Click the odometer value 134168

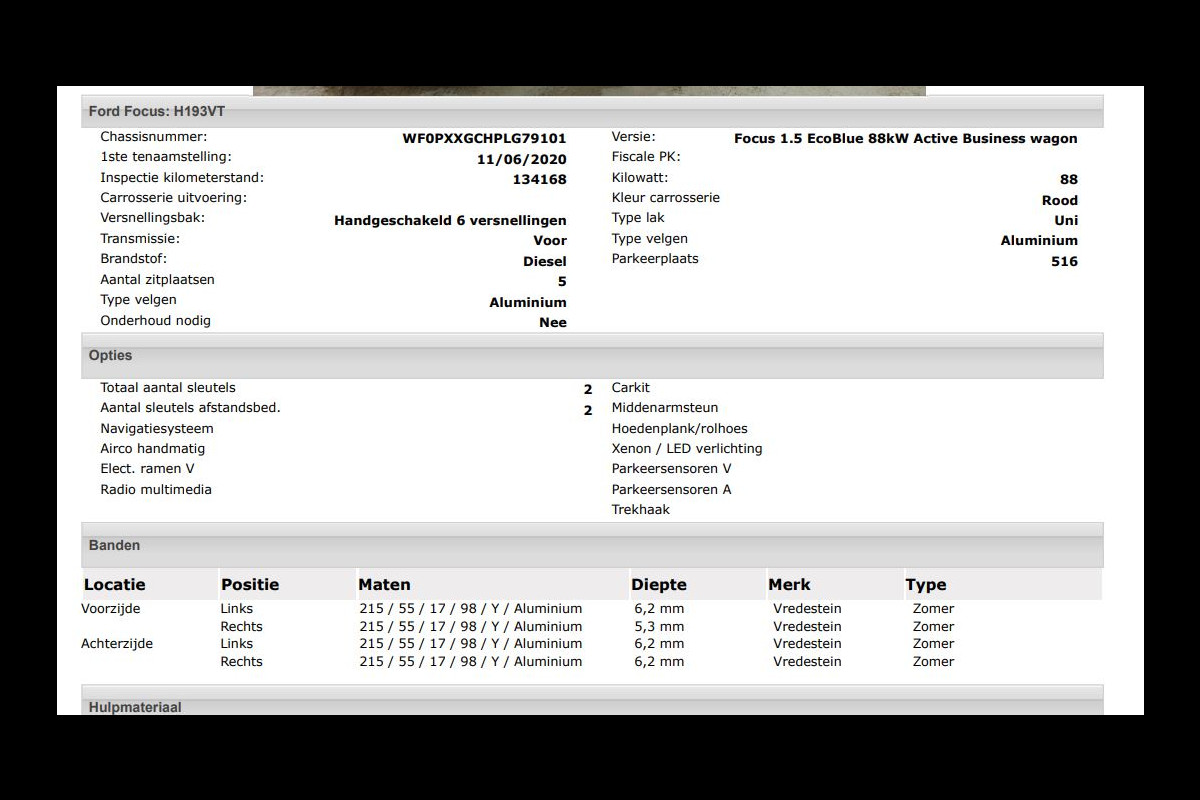pos(539,180)
